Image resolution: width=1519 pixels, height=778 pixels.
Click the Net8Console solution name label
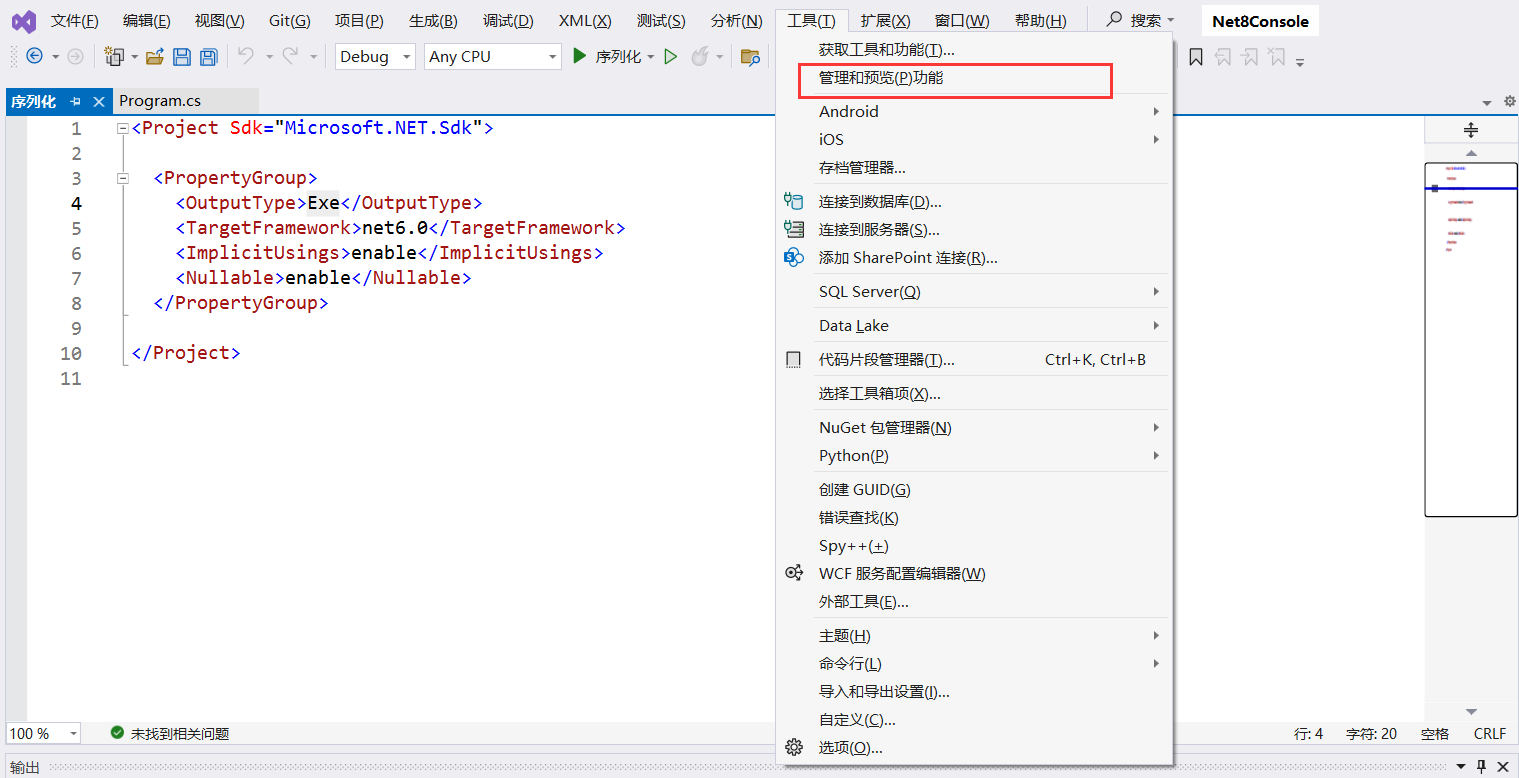click(x=1260, y=21)
